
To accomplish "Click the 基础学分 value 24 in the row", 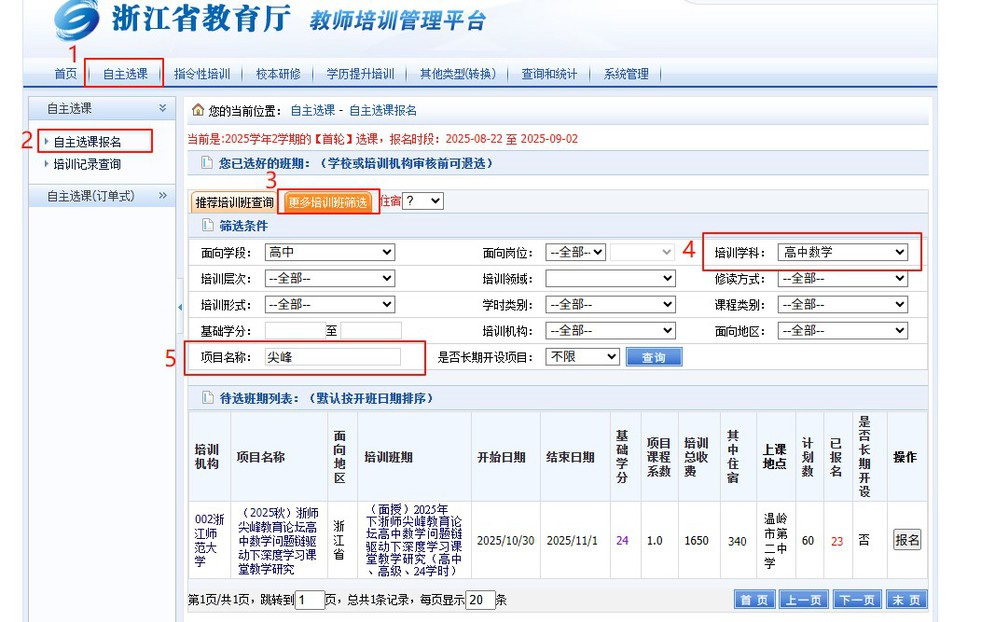I will (x=622, y=540).
